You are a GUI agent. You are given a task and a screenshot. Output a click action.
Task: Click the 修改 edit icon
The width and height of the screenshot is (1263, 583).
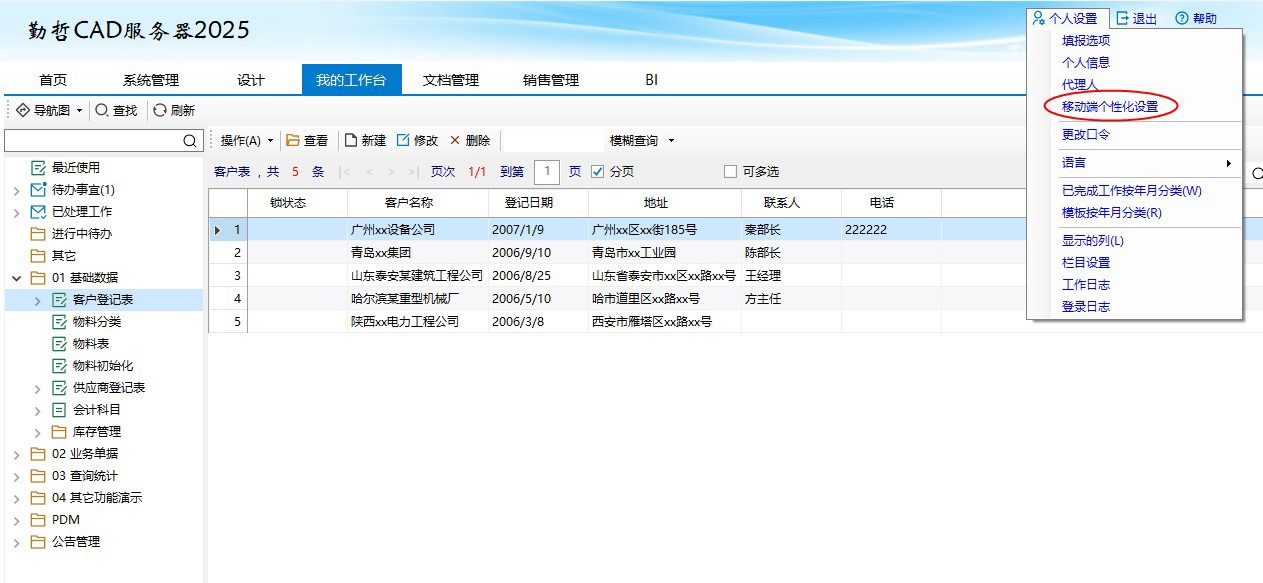403,141
